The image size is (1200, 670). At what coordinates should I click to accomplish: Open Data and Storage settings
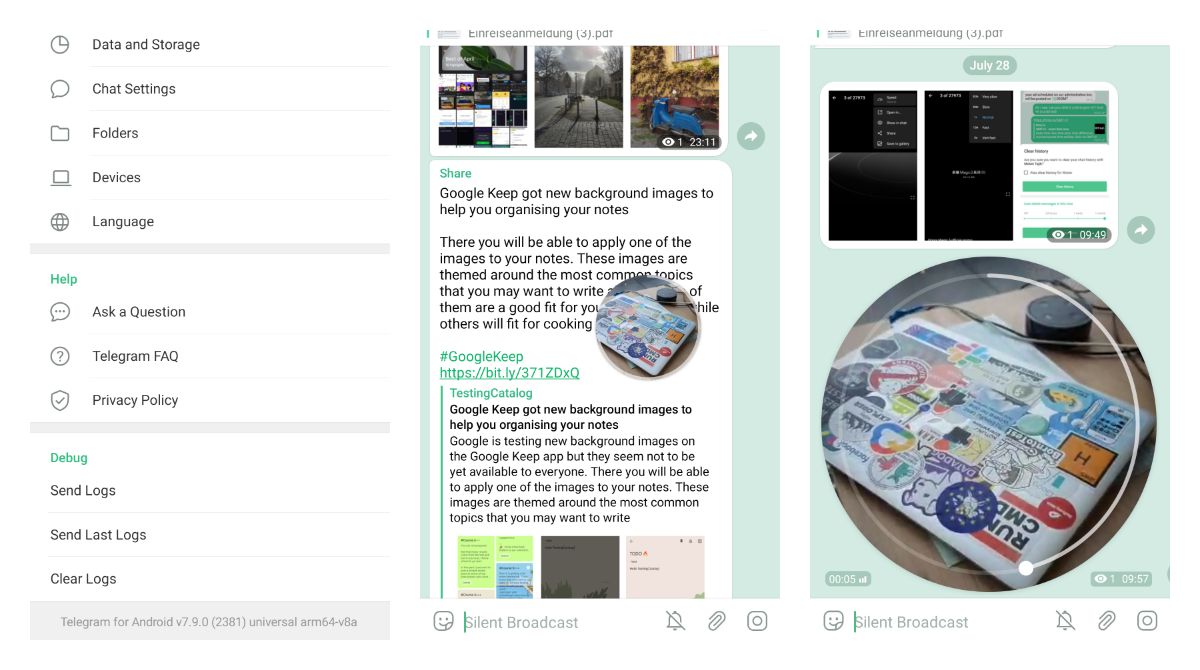click(210, 45)
